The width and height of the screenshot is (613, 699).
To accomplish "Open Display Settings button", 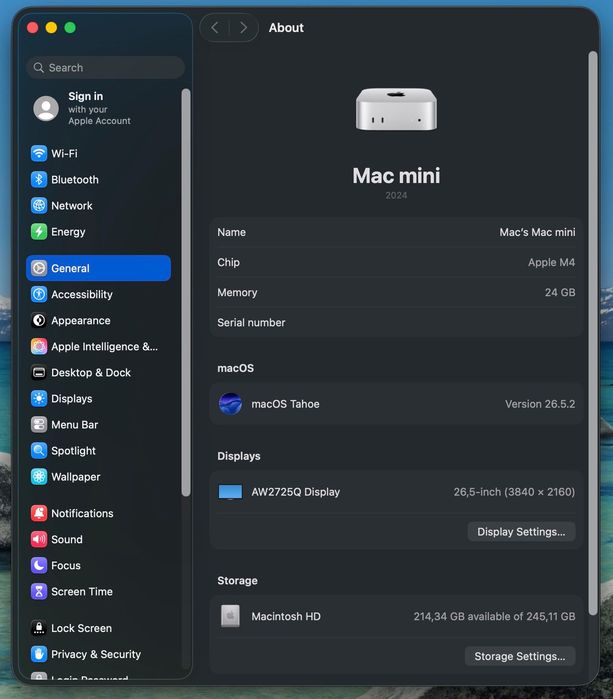I will click(x=521, y=532).
